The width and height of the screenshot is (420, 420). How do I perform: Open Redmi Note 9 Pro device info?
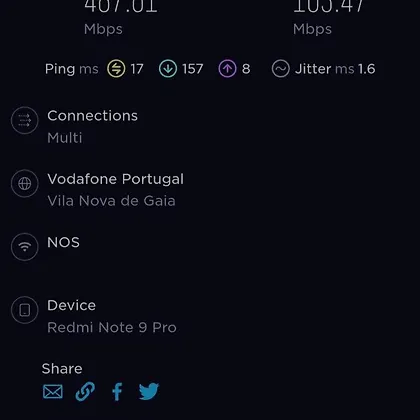112,327
